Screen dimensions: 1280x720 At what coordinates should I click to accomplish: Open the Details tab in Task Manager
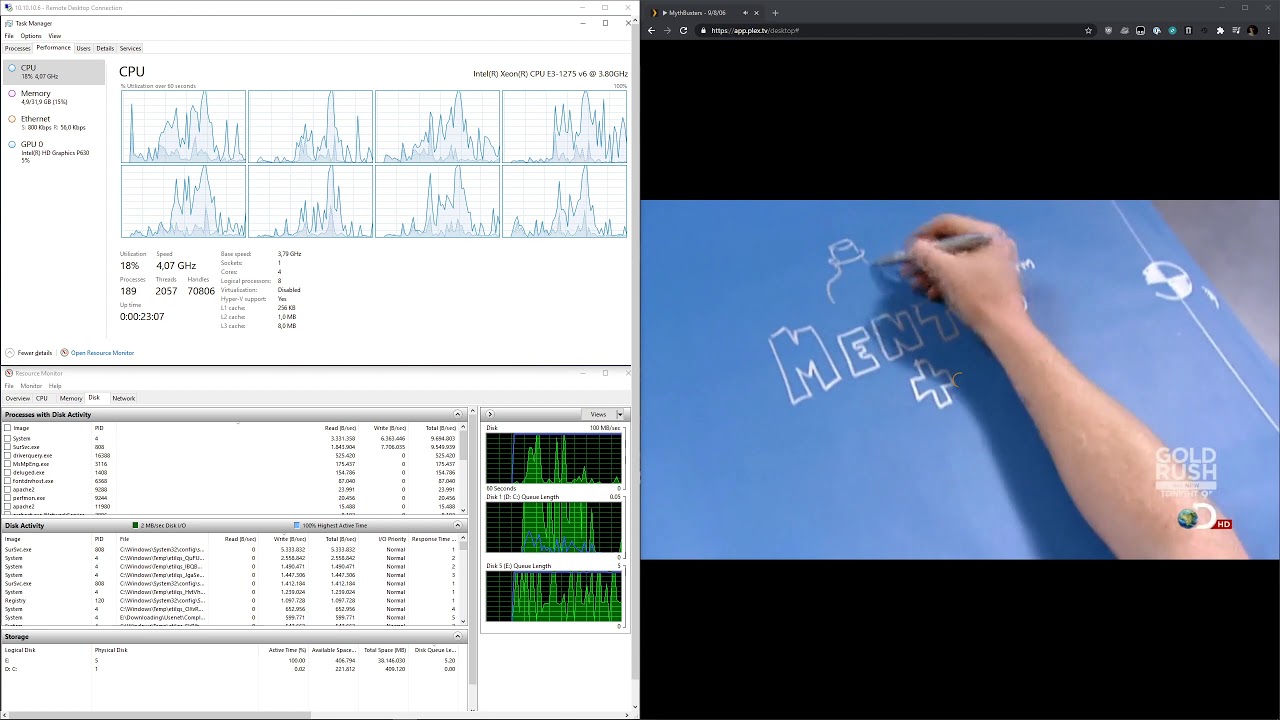105,48
